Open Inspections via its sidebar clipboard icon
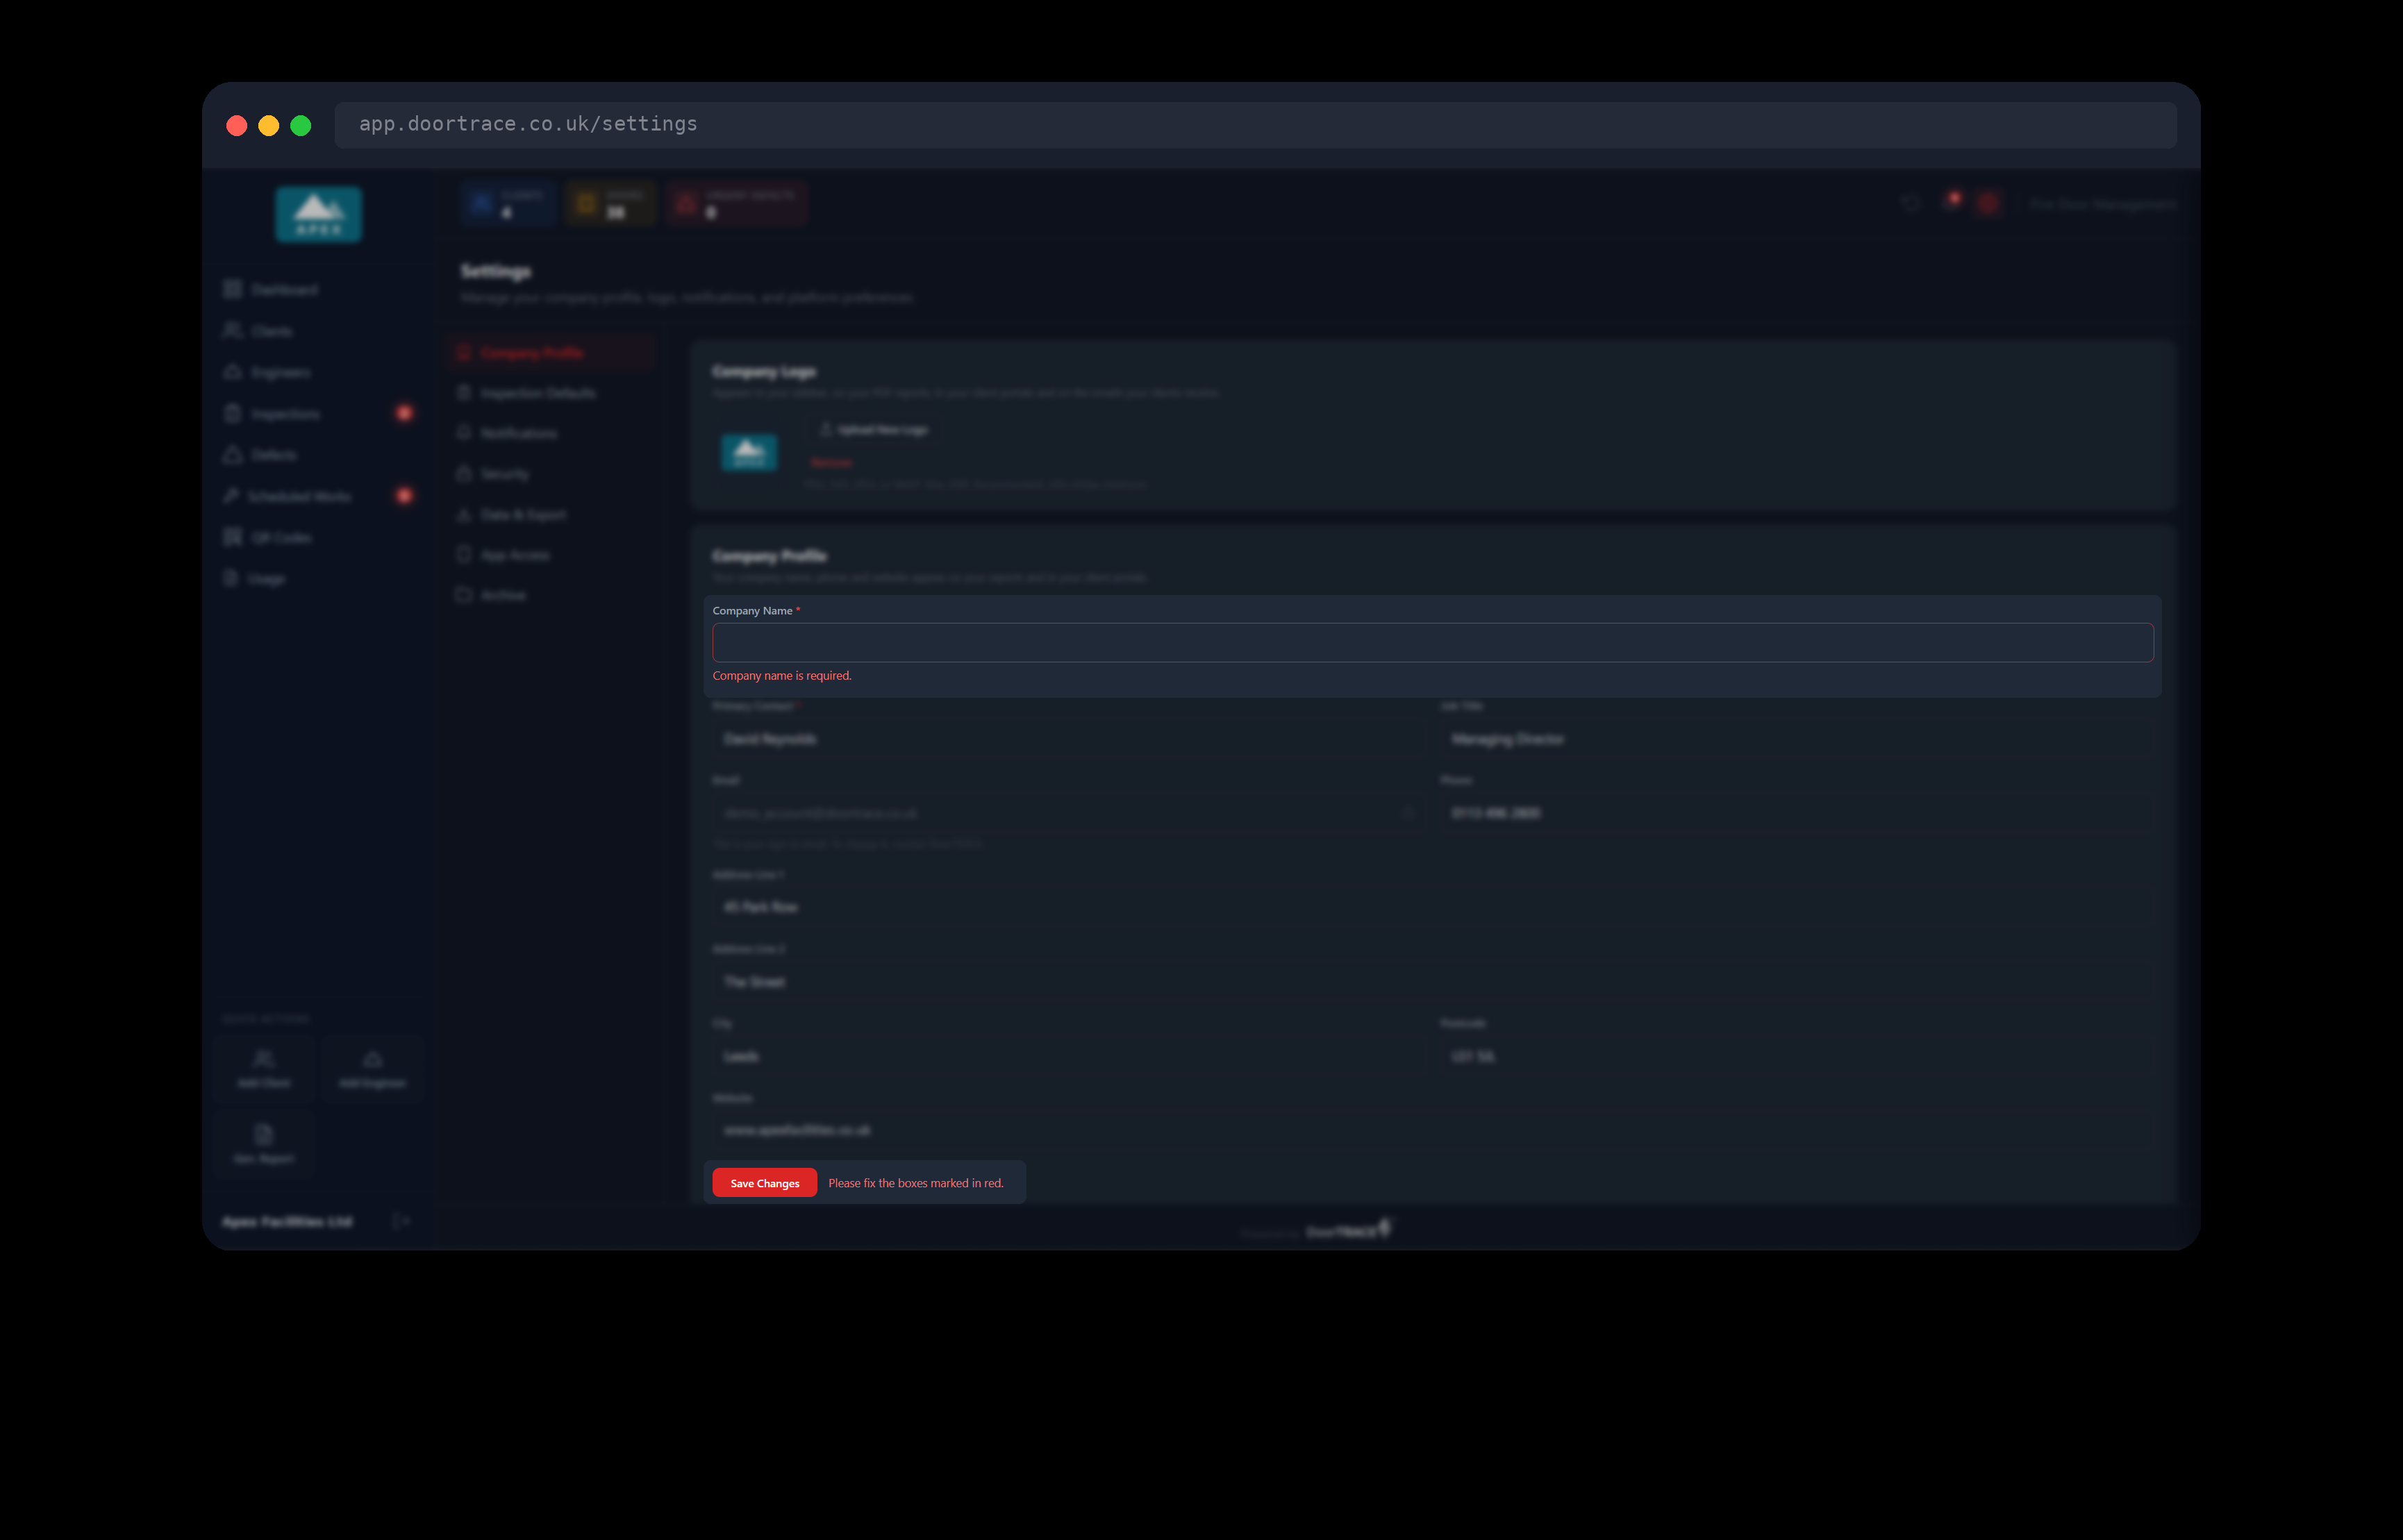Viewport: 2403px width, 1540px height. [x=233, y=413]
